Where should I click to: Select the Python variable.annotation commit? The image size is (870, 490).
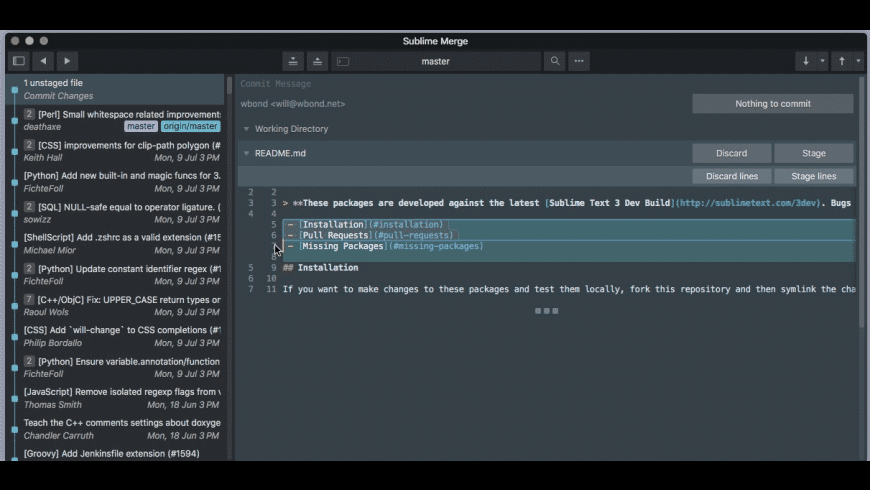tap(115, 367)
